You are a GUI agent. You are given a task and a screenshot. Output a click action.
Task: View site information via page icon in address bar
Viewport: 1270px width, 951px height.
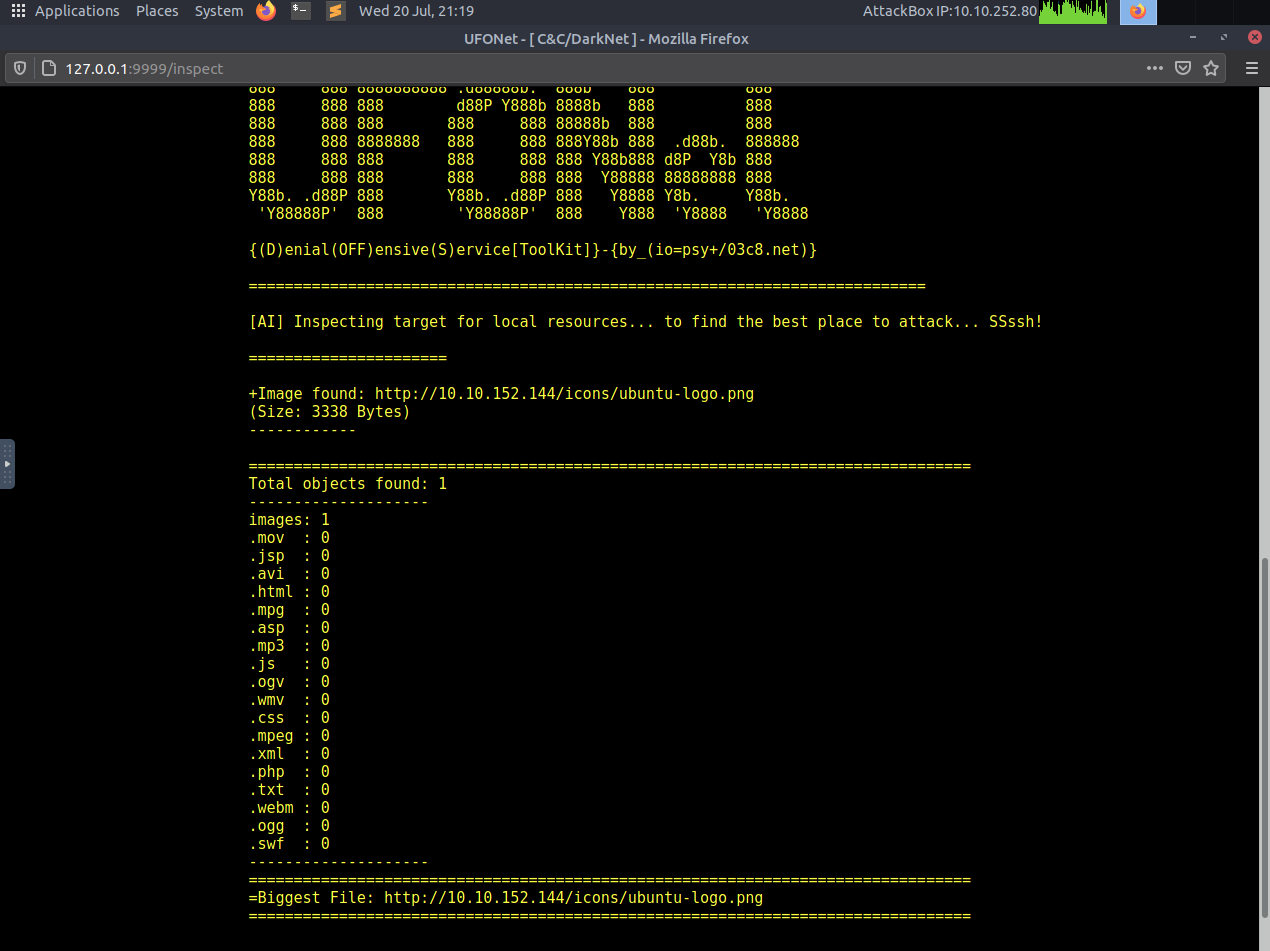47,68
